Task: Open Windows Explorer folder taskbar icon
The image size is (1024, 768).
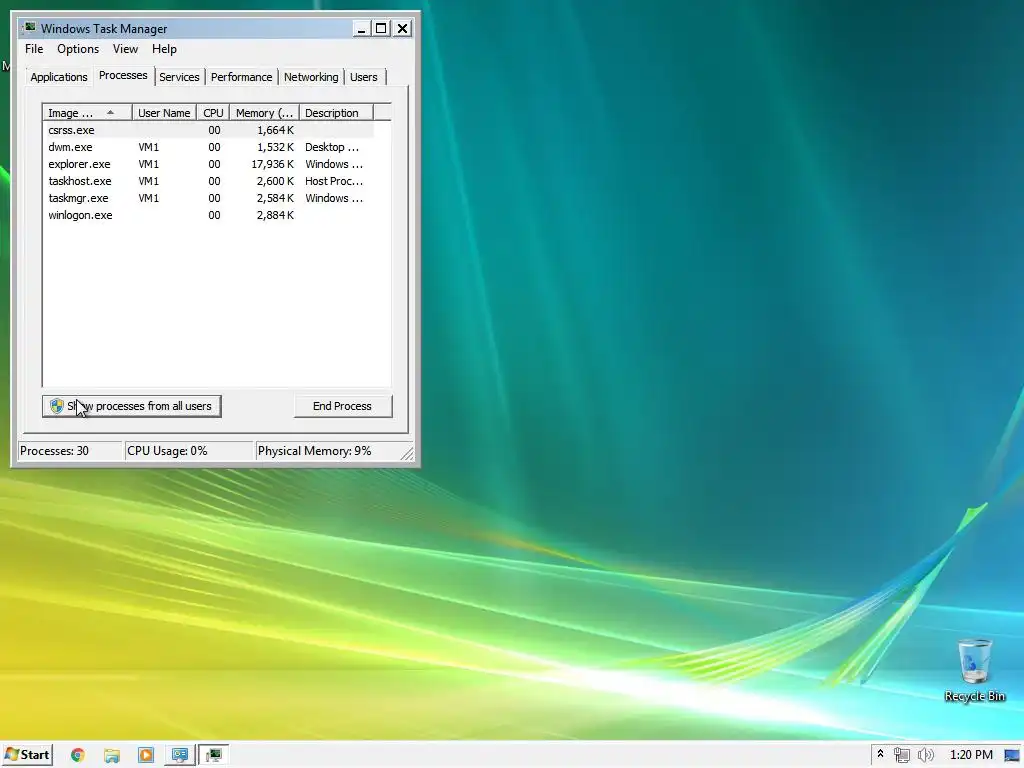Action: (x=112, y=756)
